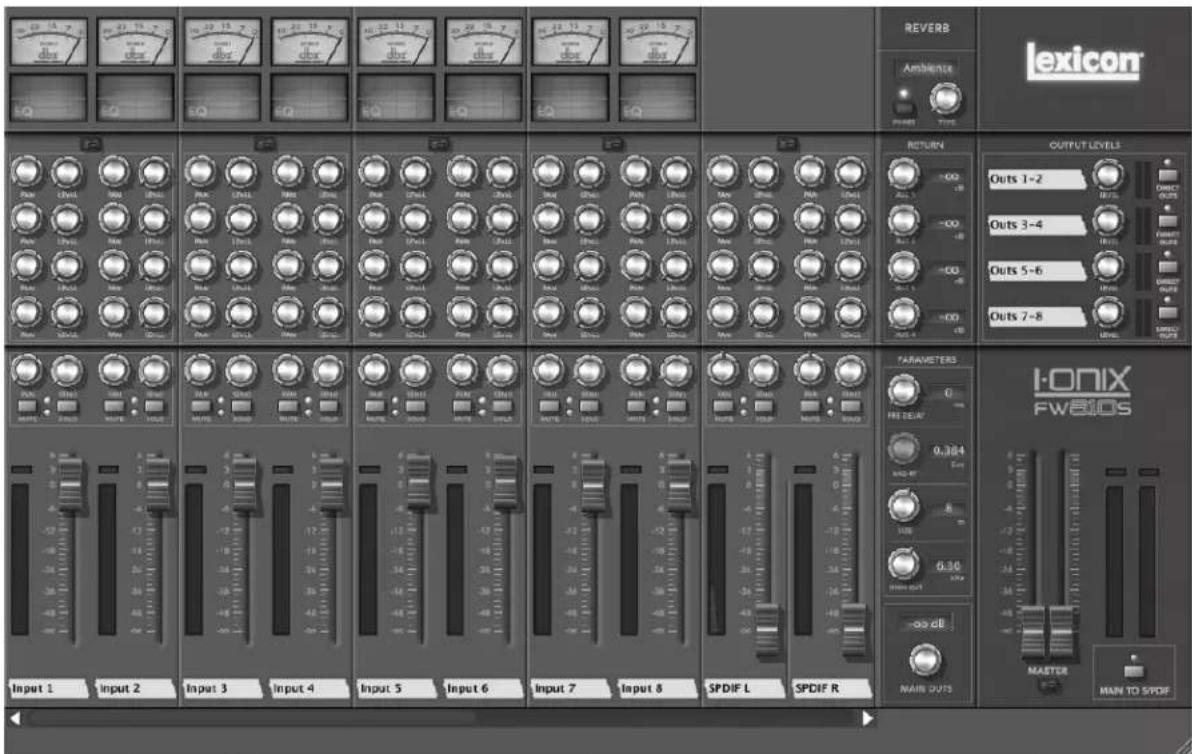
Task: Click the link icon above the SPDIF channels
Action: click(788, 143)
